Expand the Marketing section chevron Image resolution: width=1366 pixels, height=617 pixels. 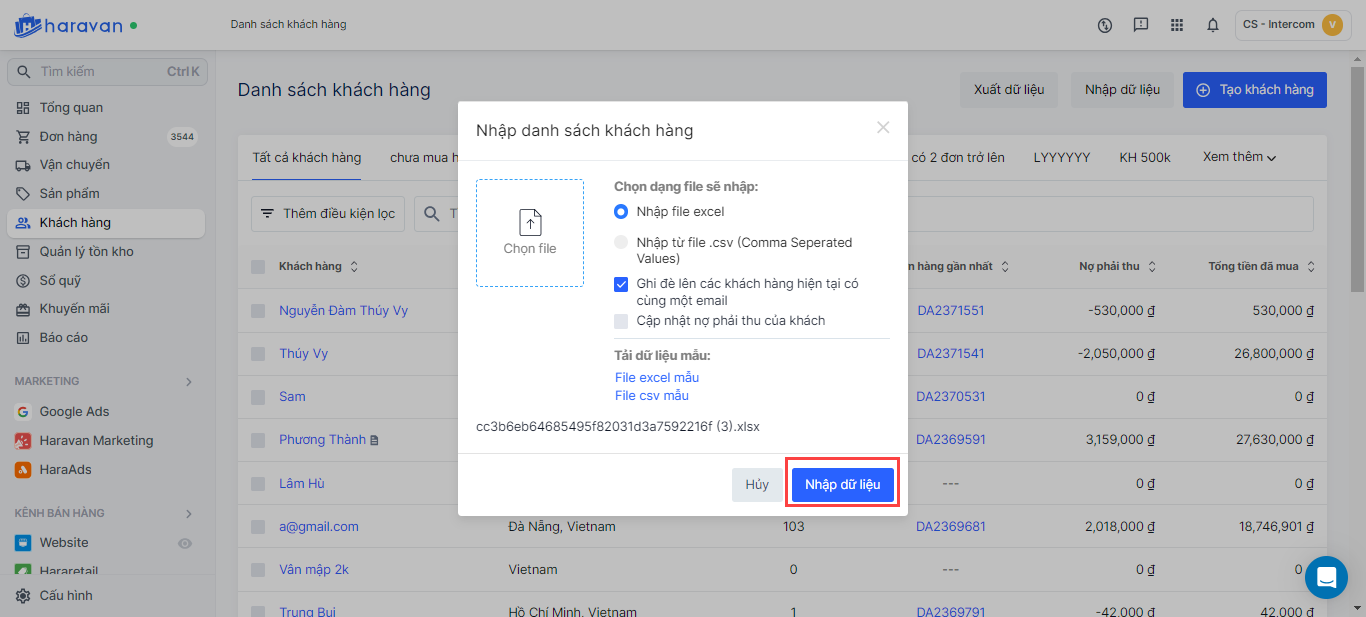point(188,381)
